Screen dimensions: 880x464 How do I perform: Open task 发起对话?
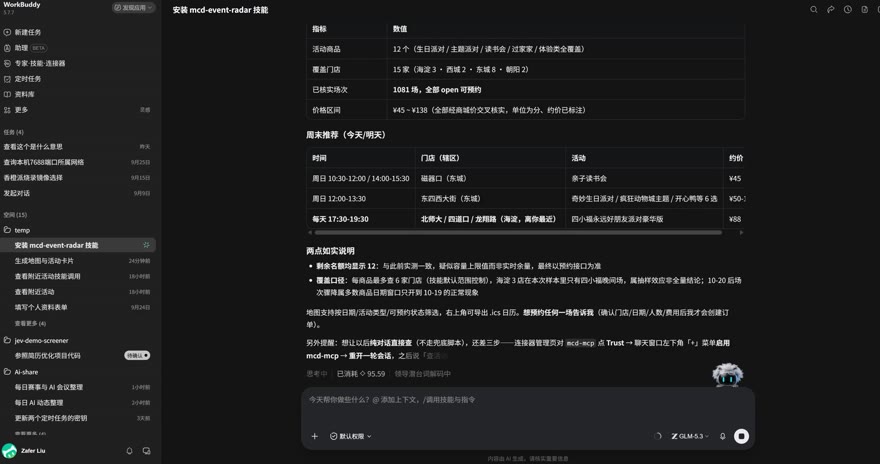coord(17,193)
